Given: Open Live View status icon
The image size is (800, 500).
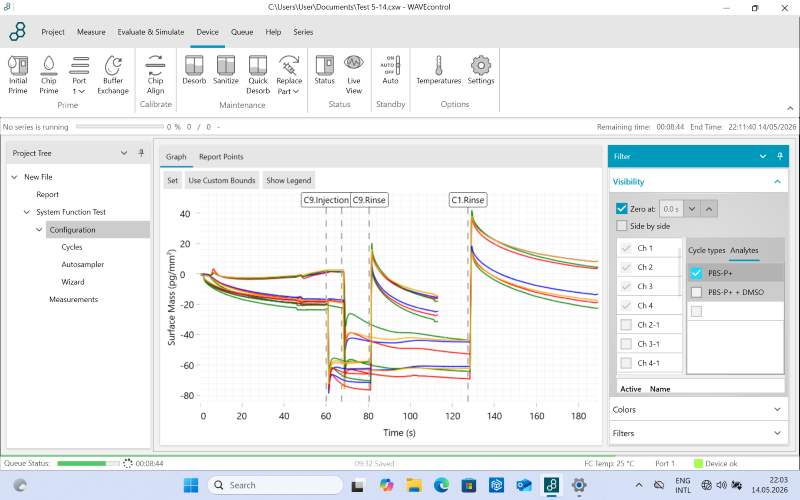Looking at the screenshot, I should [354, 74].
